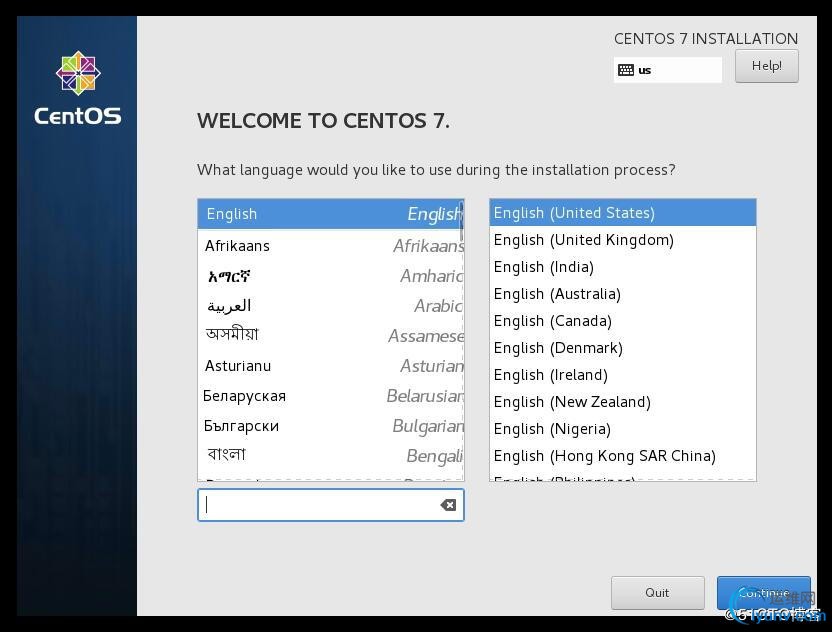Choose English (United Kingdom) locale
The width and height of the screenshot is (832, 632).
(623, 240)
